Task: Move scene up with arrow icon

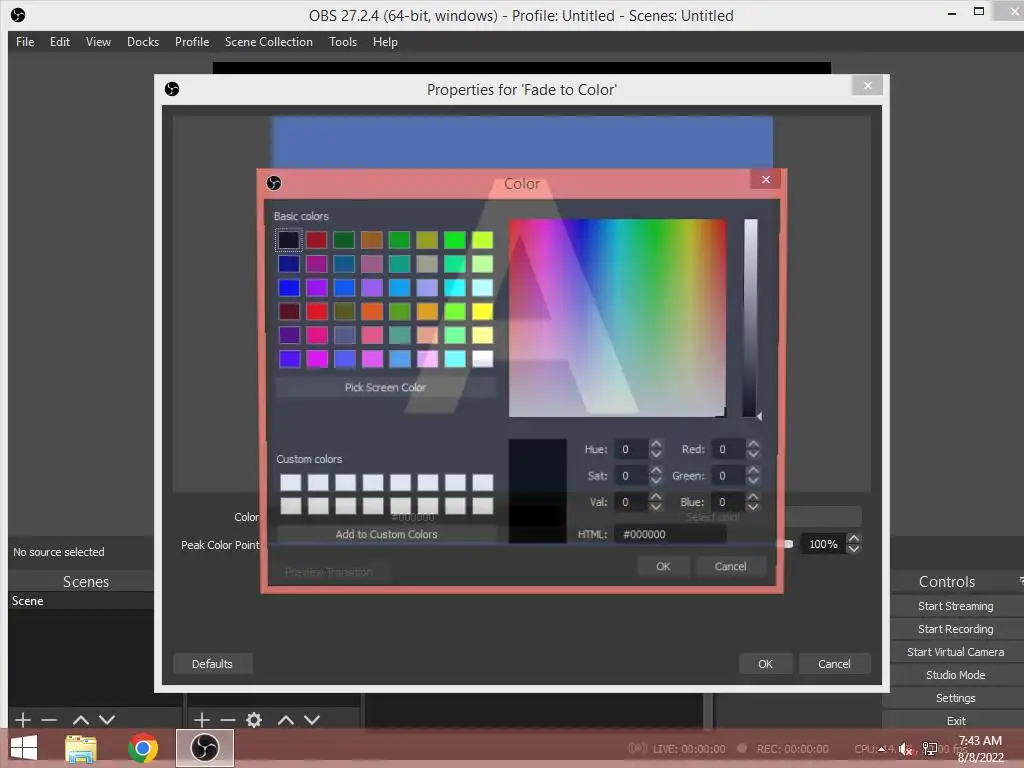Action: pos(81,720)
